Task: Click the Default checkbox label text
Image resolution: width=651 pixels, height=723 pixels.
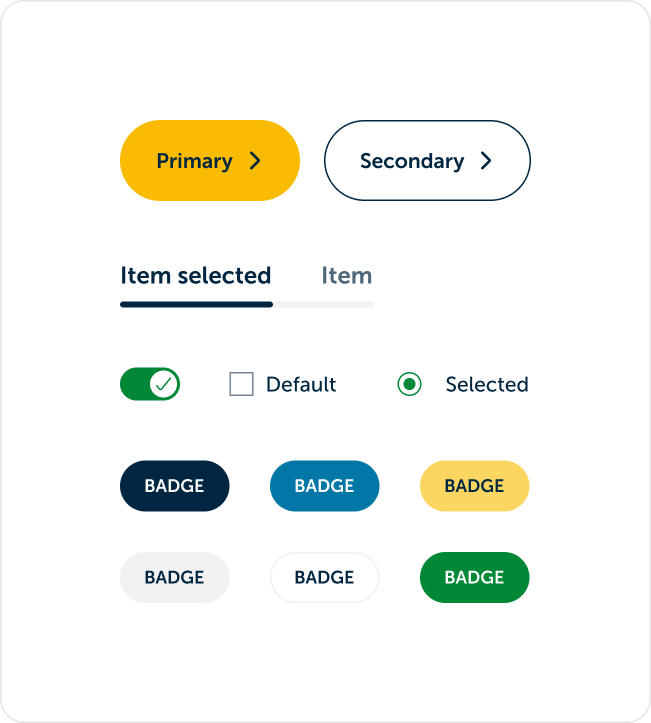Action: pyautogui.click(x=301, y=385)
